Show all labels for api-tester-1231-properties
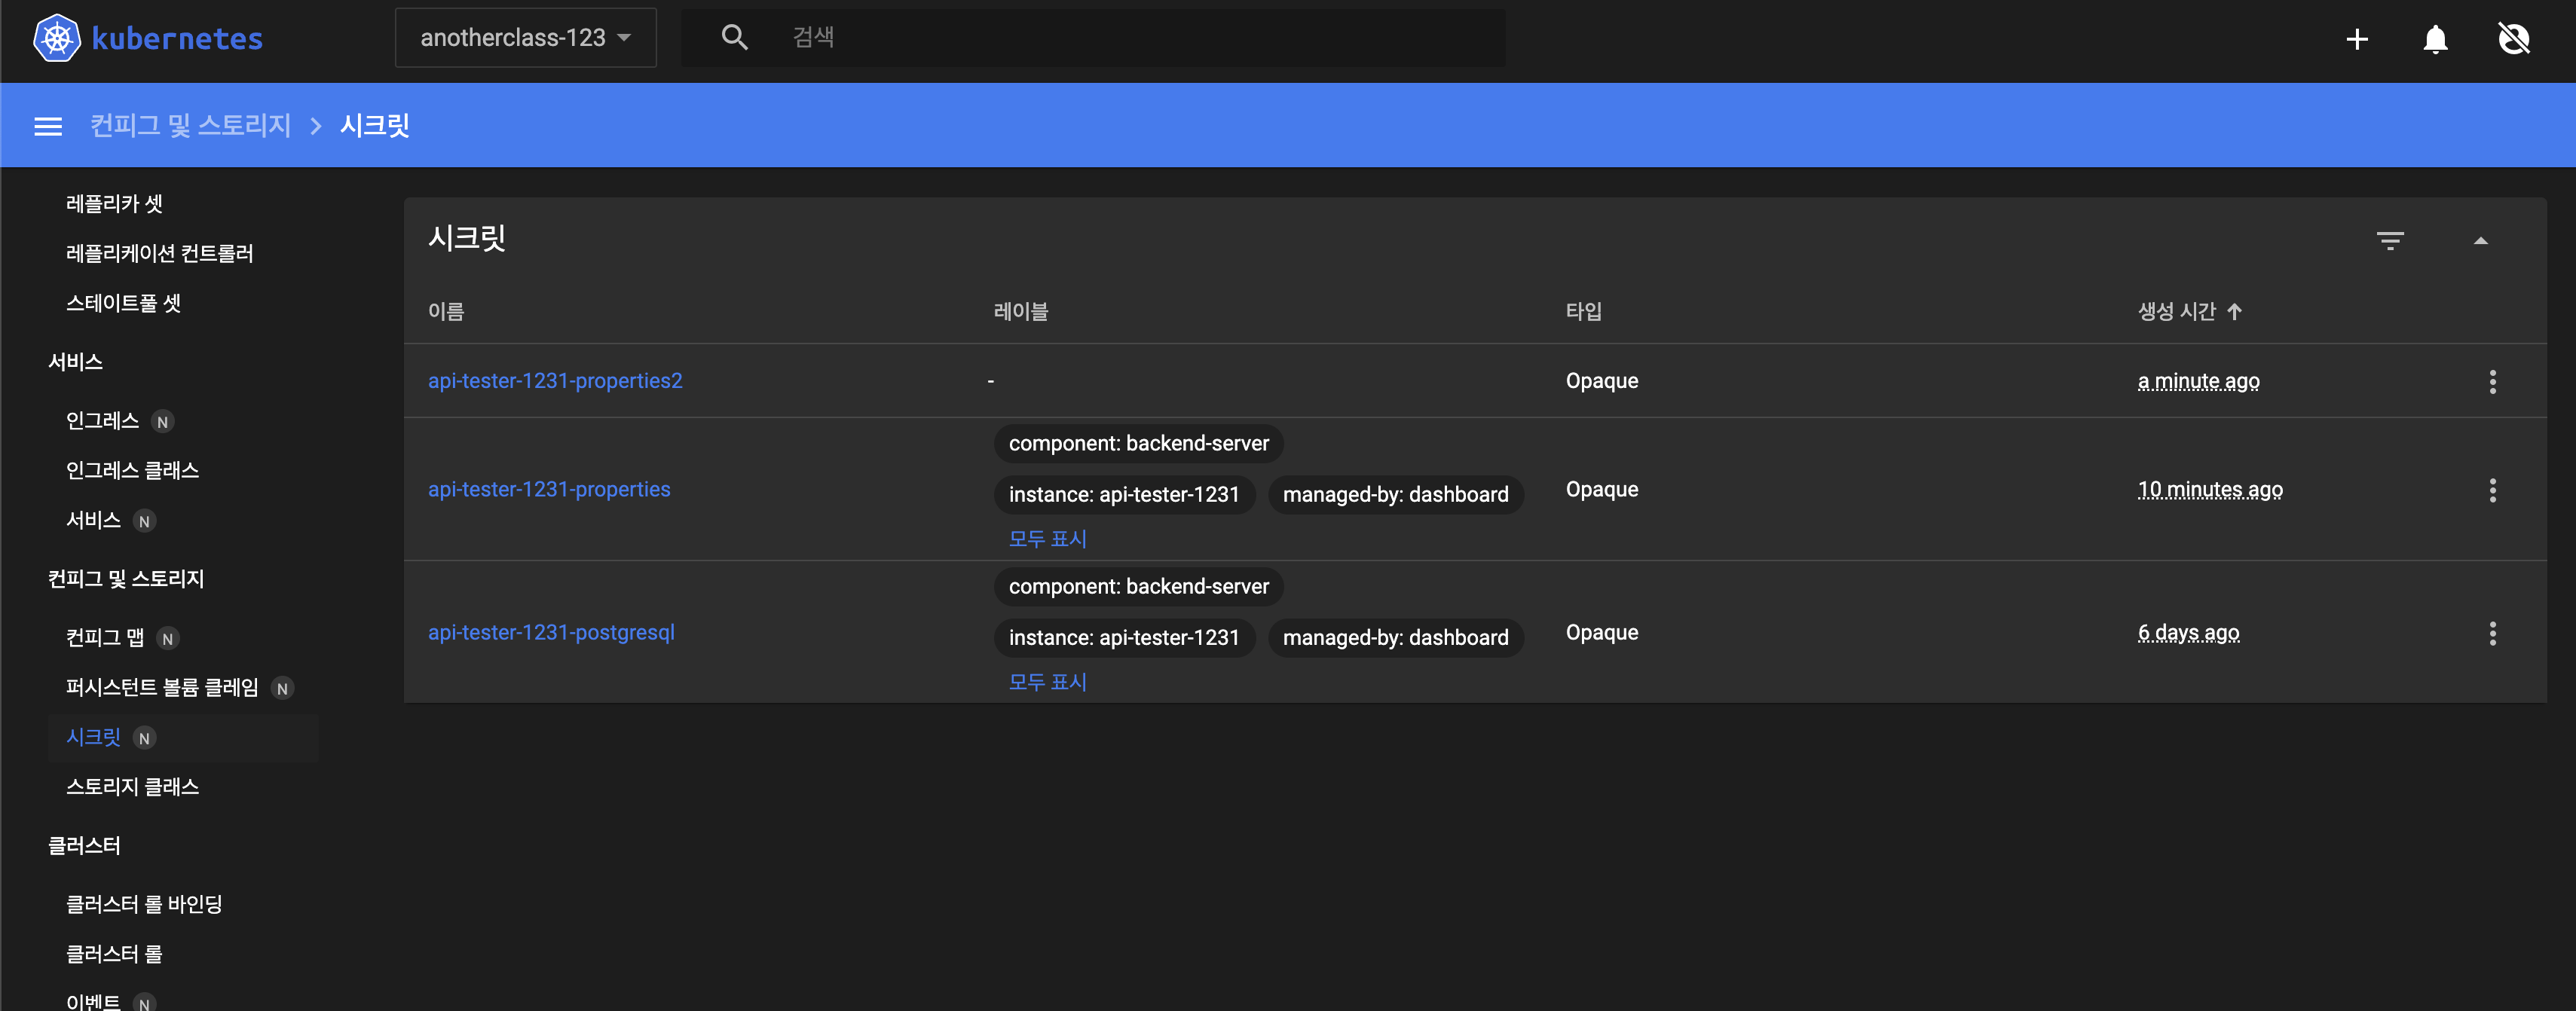The image size is (2576, 1011). 1047,539
